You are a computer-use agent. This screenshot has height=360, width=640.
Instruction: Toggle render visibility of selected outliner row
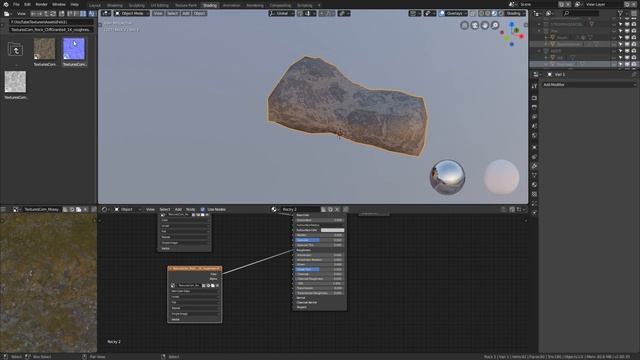coord(633,64)
